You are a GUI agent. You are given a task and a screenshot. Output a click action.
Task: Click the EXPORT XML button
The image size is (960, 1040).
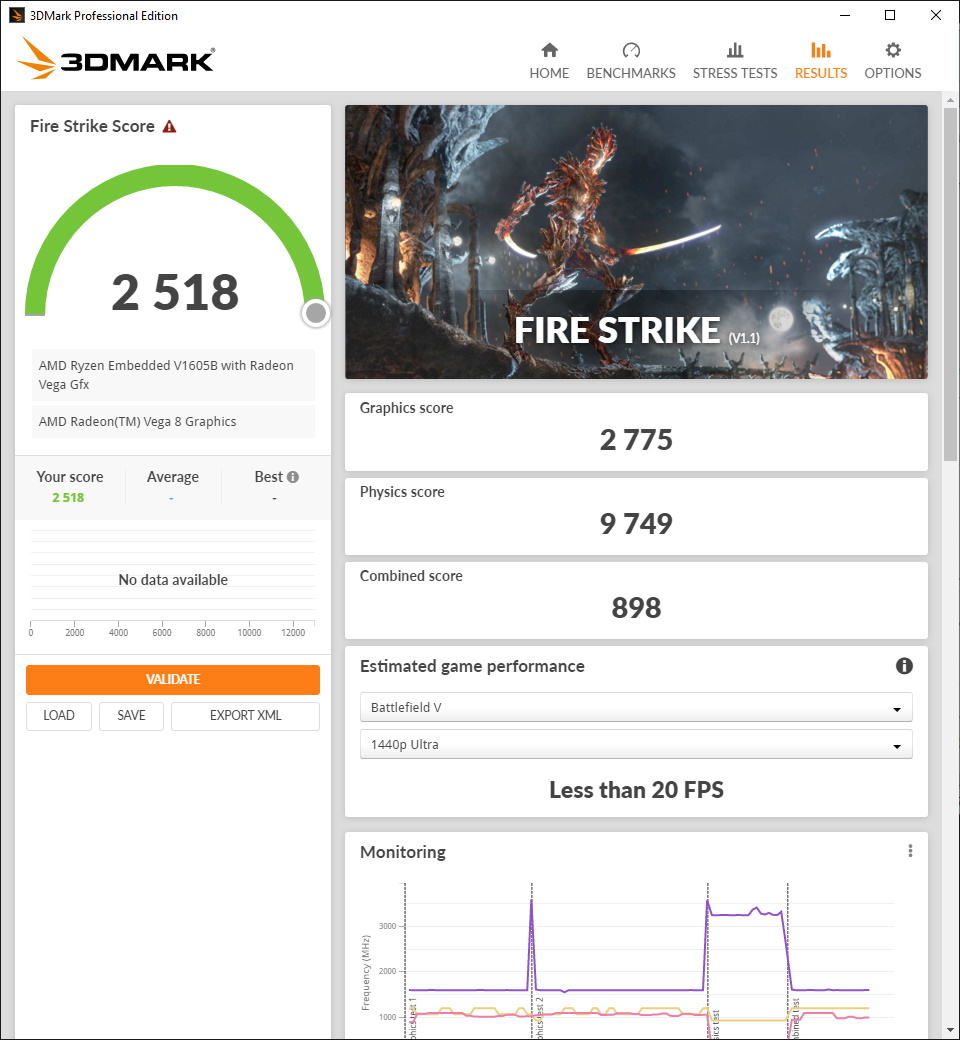pyautogui.click(x=245, y=716)
